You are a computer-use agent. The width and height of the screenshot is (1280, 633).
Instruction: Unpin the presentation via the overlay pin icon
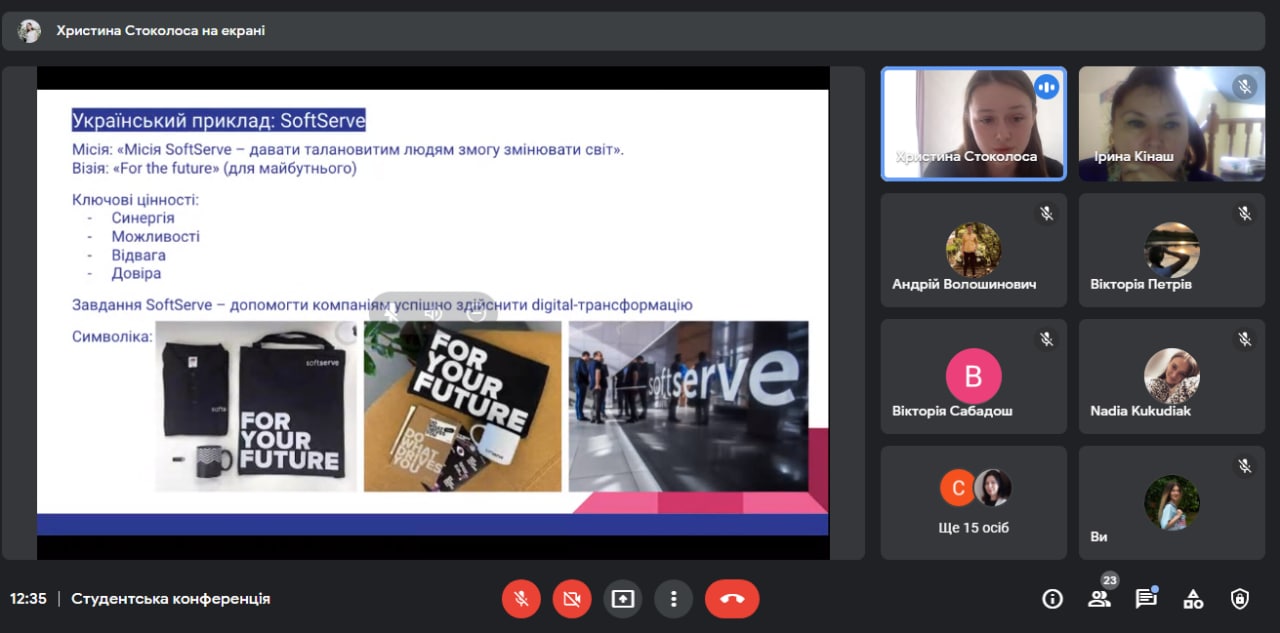(x=392, y=312)
